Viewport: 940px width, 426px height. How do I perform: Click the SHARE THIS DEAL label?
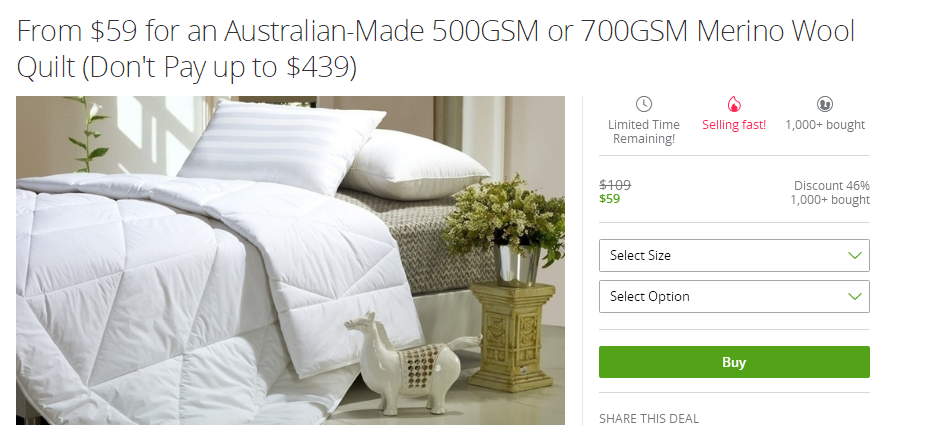pyautogui.click(x=649, y=419)
